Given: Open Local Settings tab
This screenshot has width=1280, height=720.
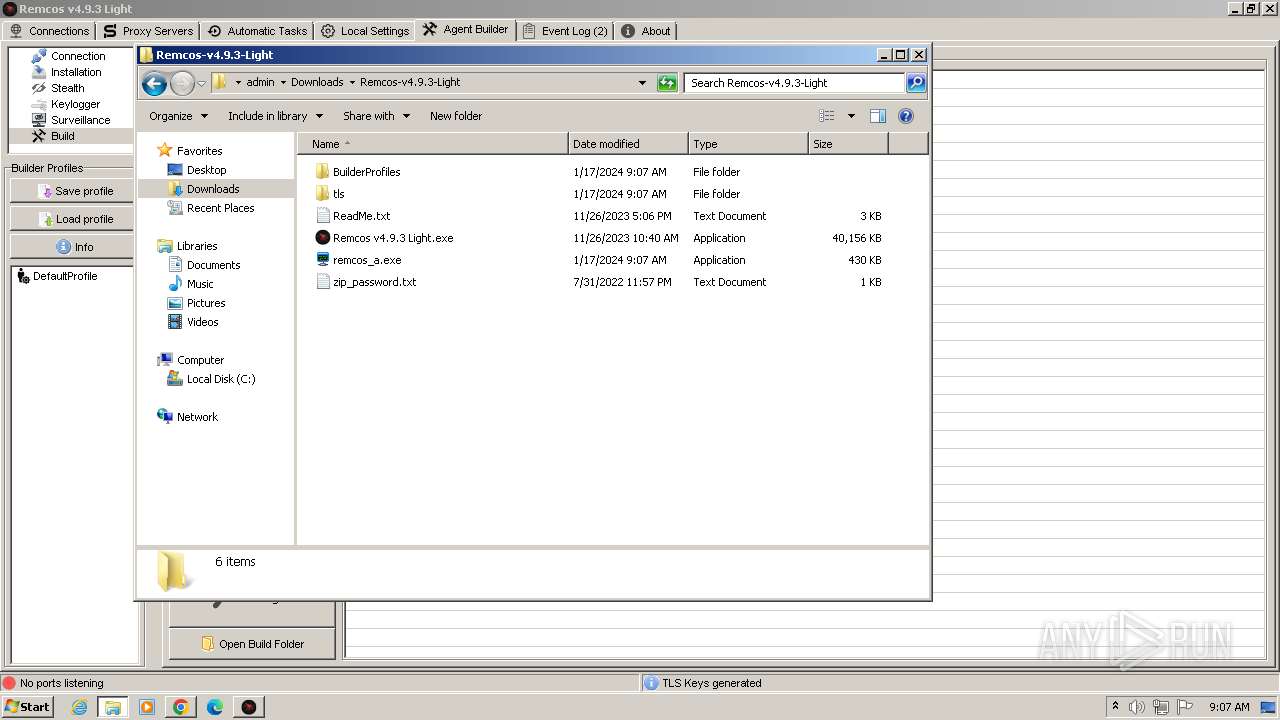Looking at the screenshot, I should [365, 31].
